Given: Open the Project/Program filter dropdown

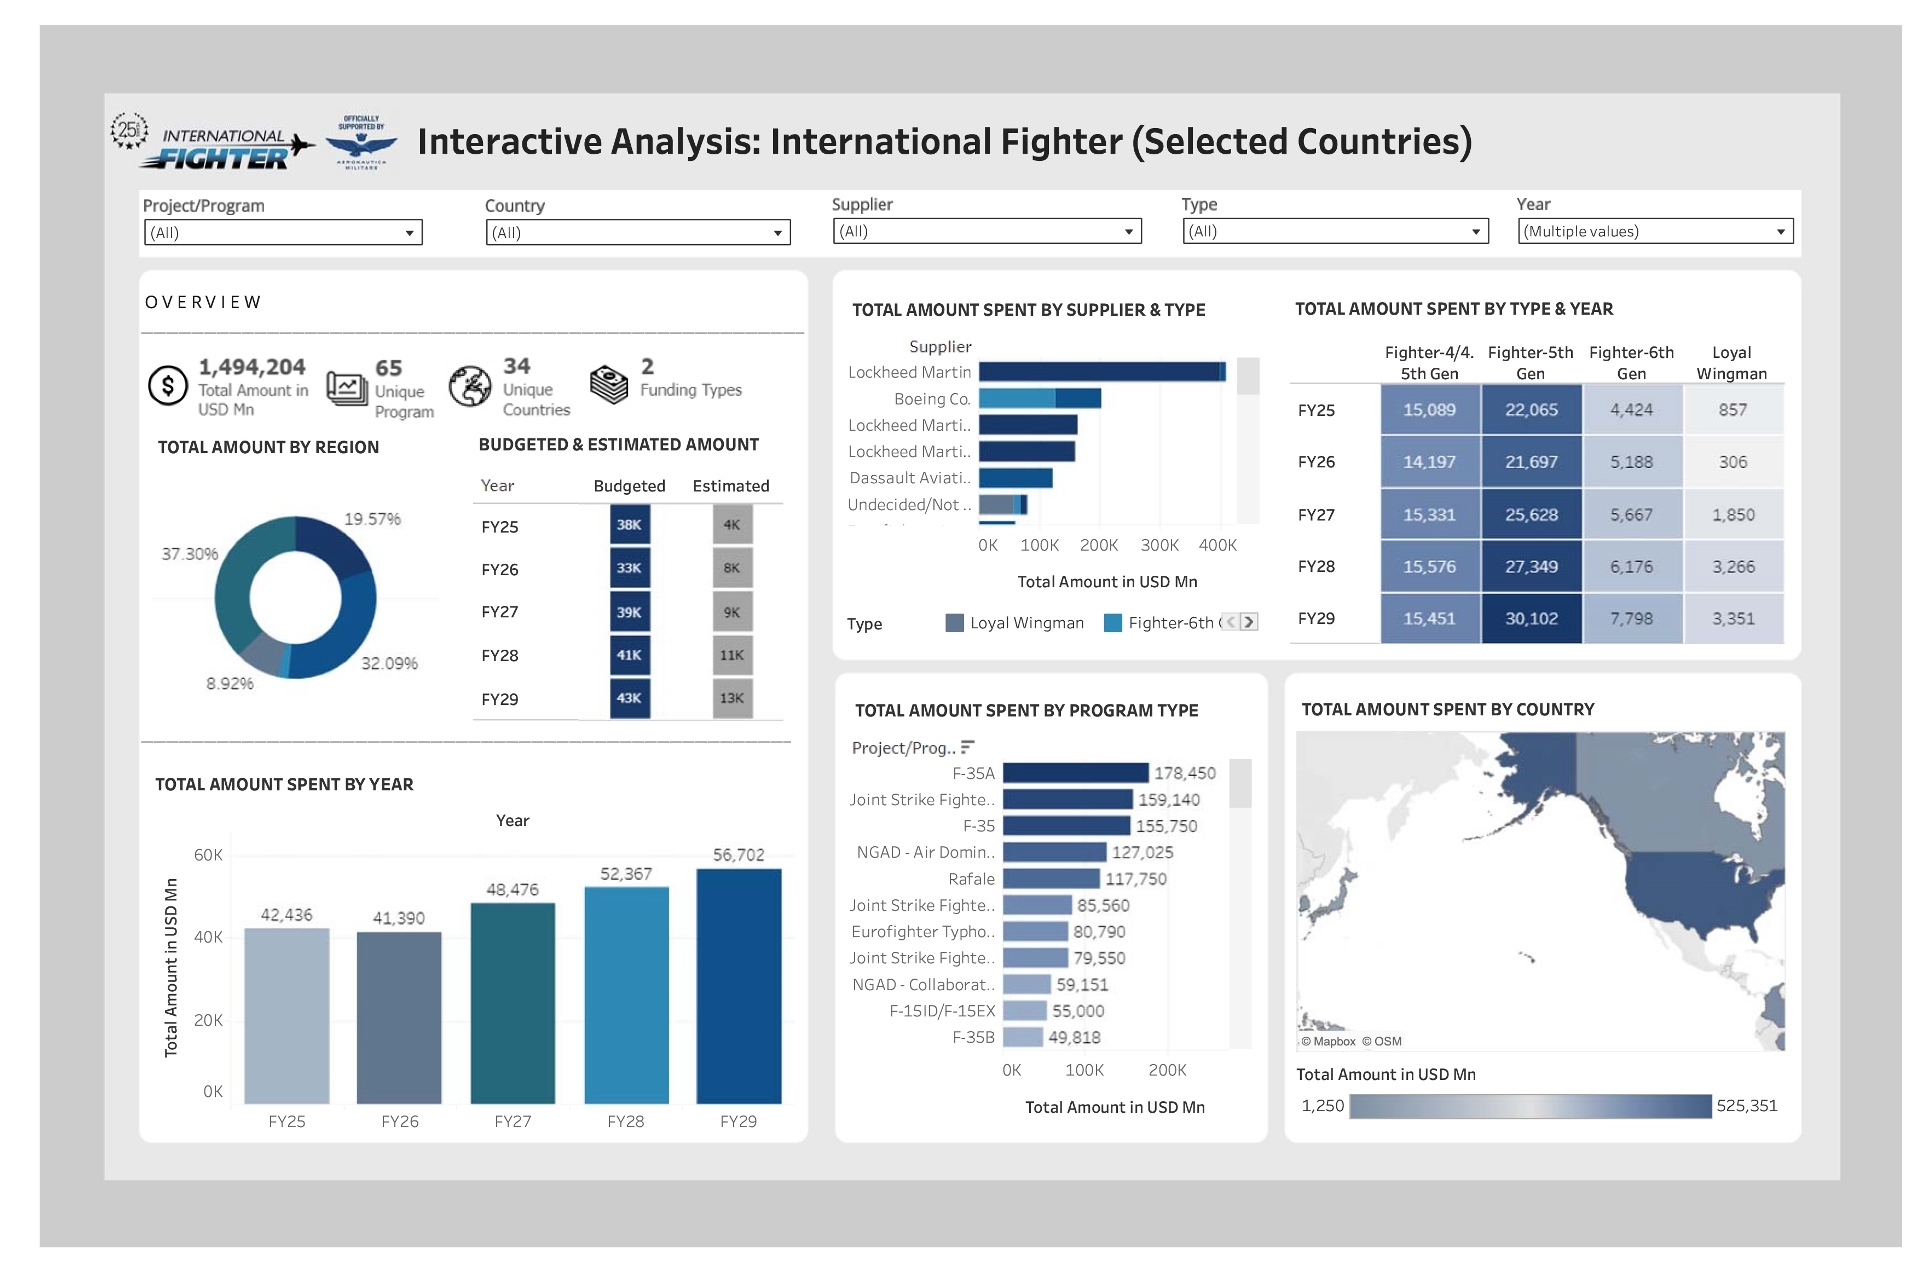Looking at the screenshot, I should [409, 233].
